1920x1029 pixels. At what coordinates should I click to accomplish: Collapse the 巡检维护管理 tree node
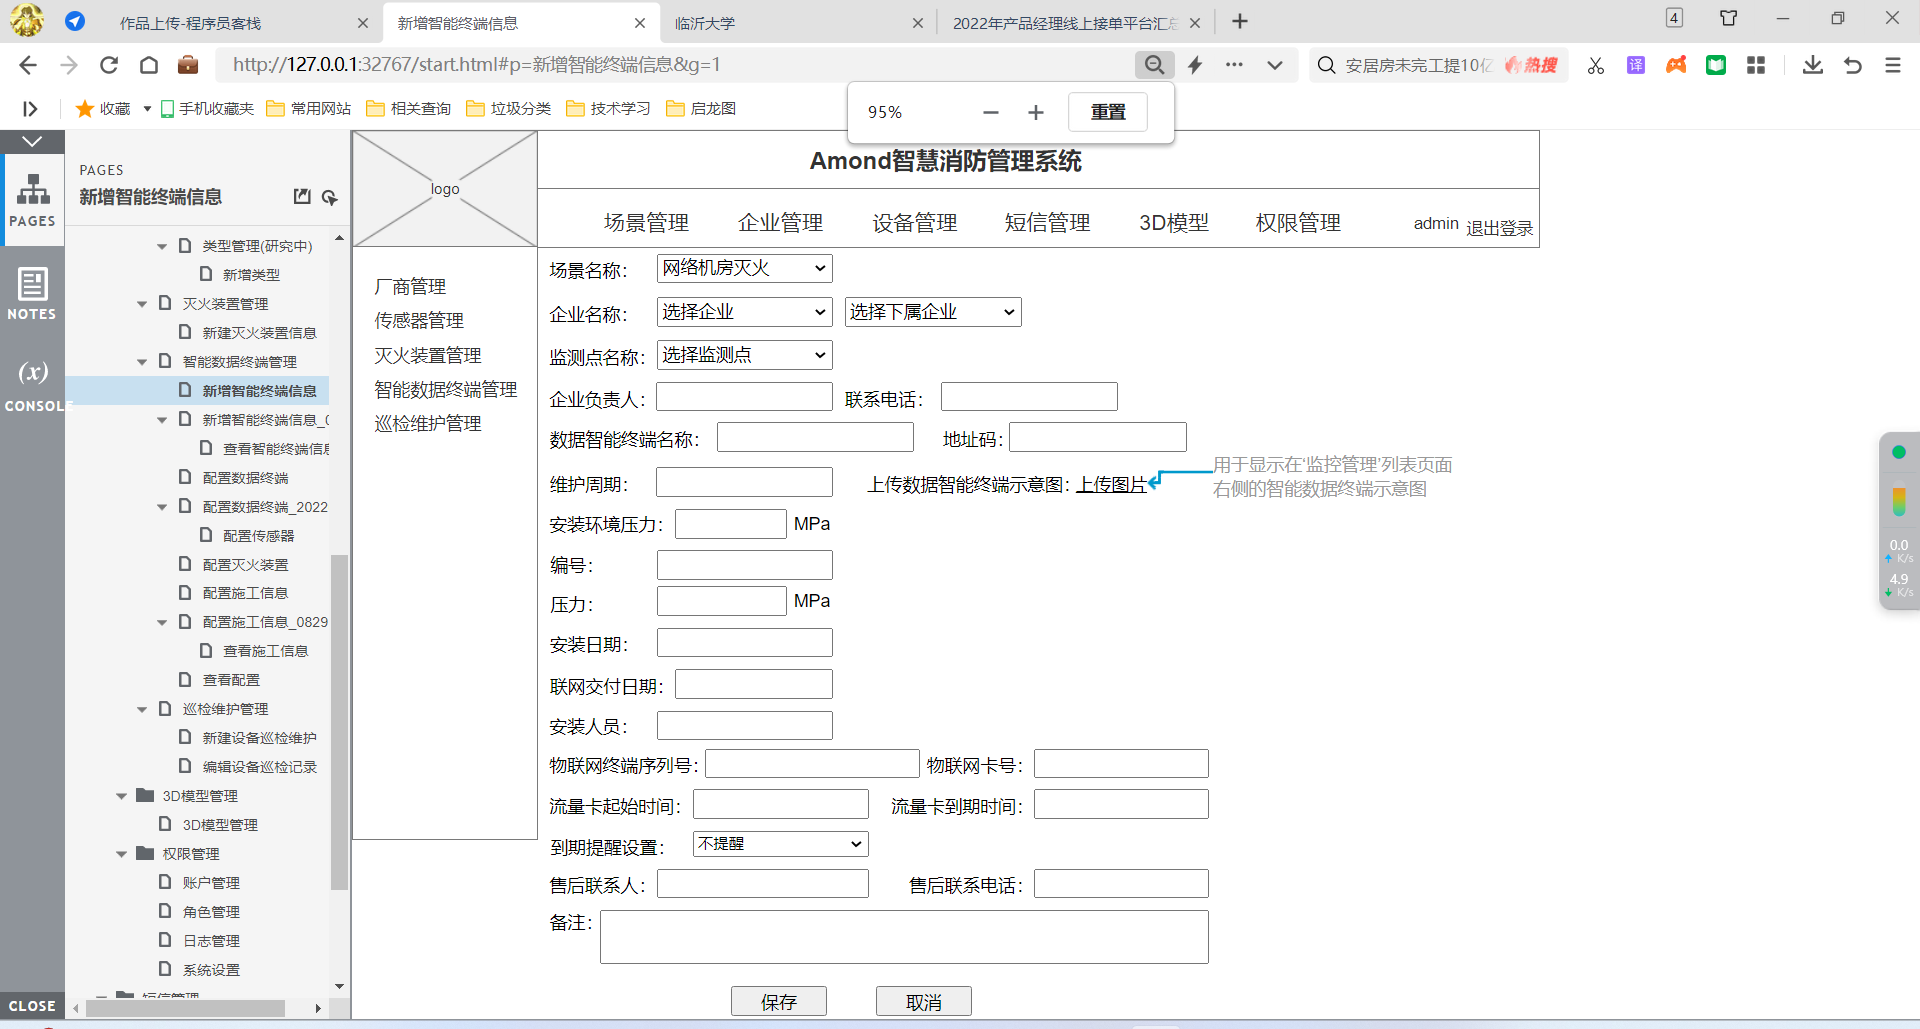pos(142,709)
